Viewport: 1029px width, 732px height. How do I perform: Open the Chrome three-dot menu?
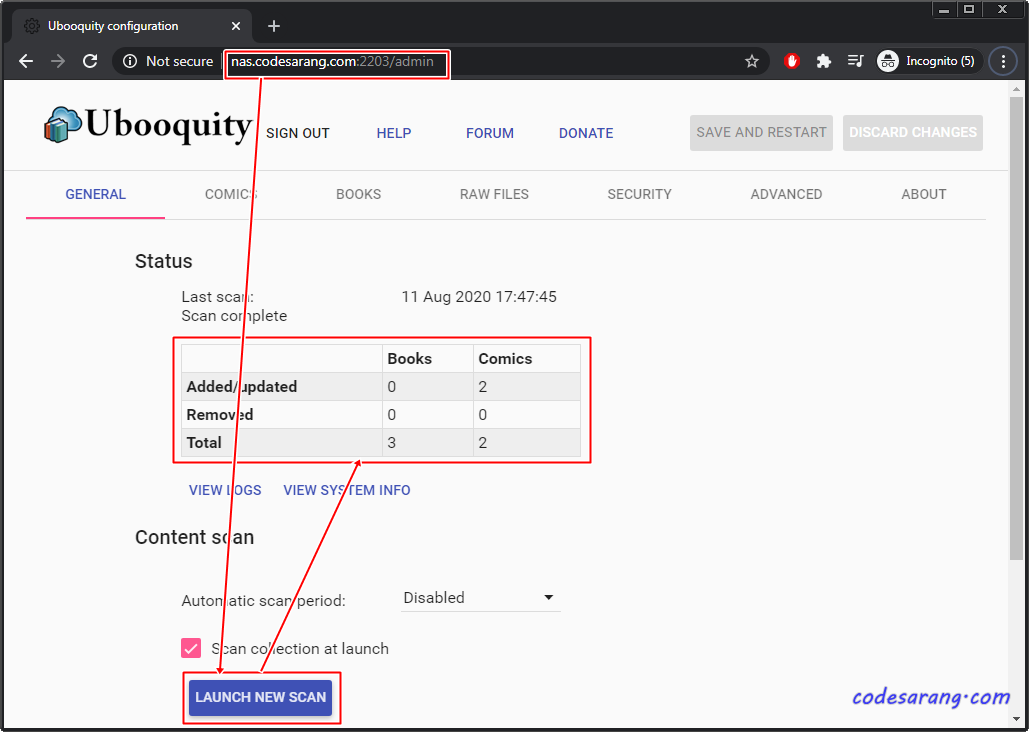pos(1003,61)
